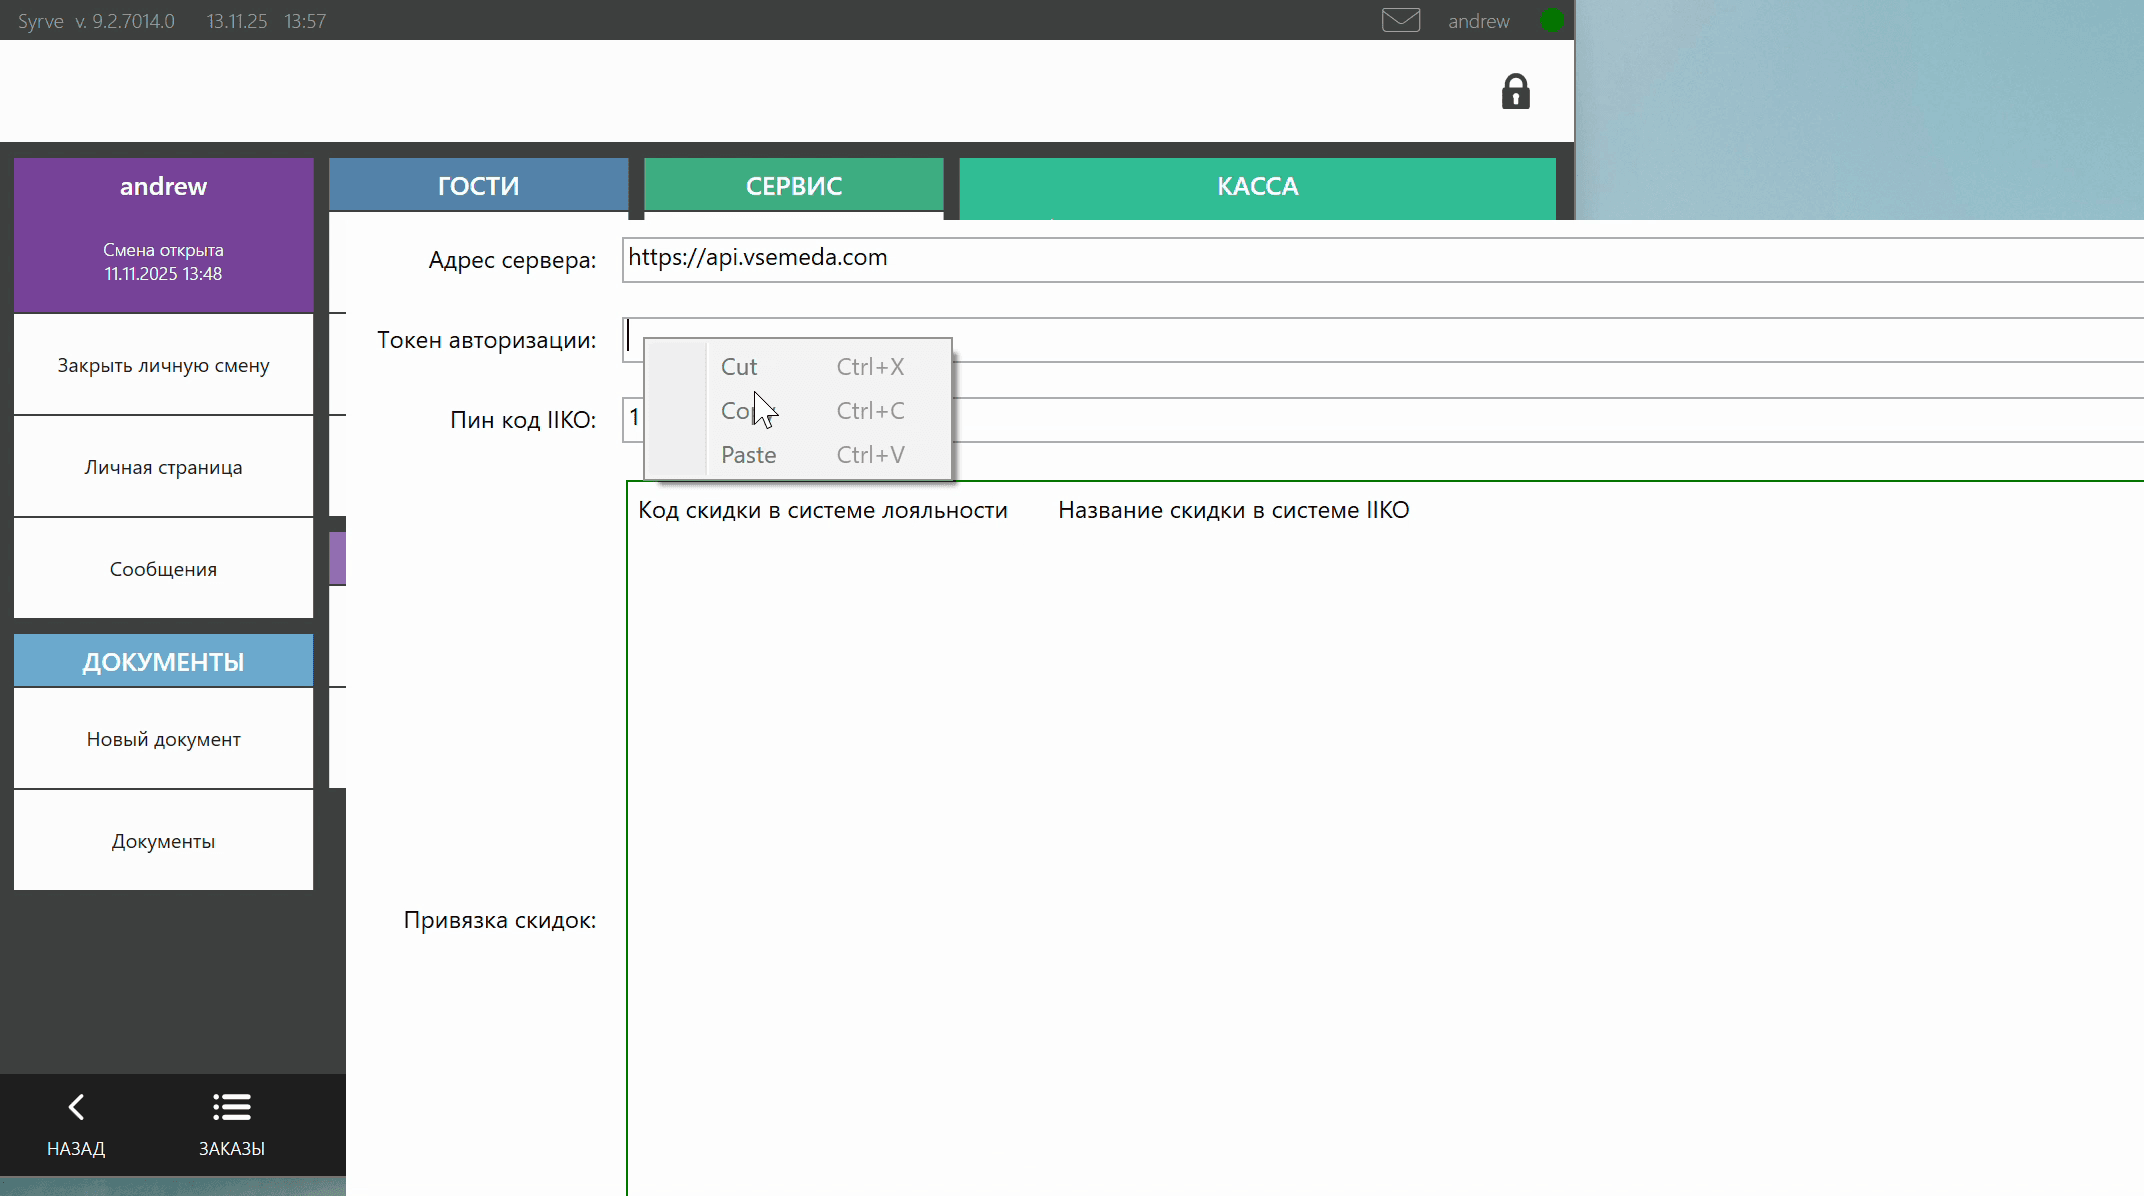2144x1196 pixels.
Task: Click Закрыть личную смену button
Action: [163, 366]
